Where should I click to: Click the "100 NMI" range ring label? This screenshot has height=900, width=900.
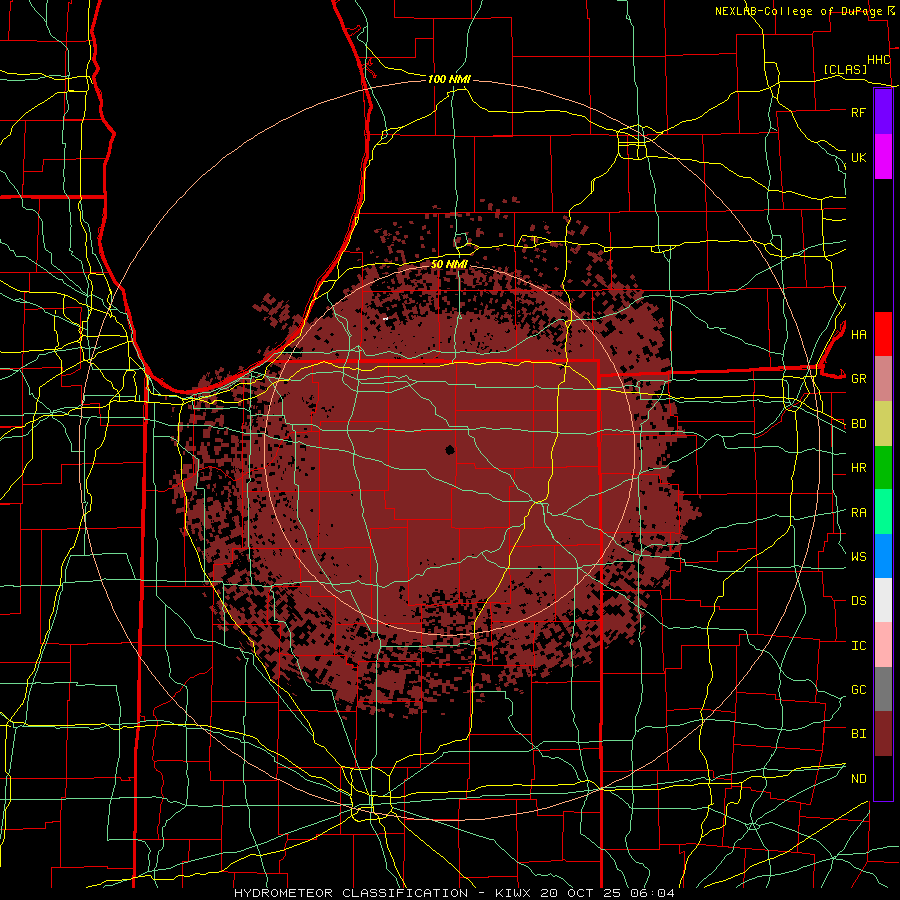[x=449, y=79]
